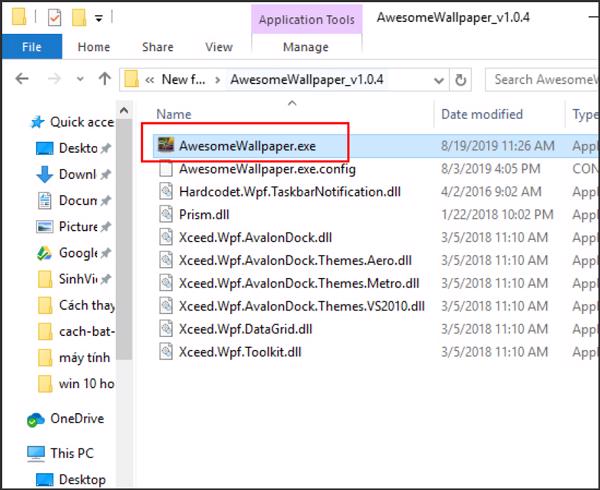
Task: Click the folder icon in address bar
Action: pyautogui.click(x=131, y=79)
